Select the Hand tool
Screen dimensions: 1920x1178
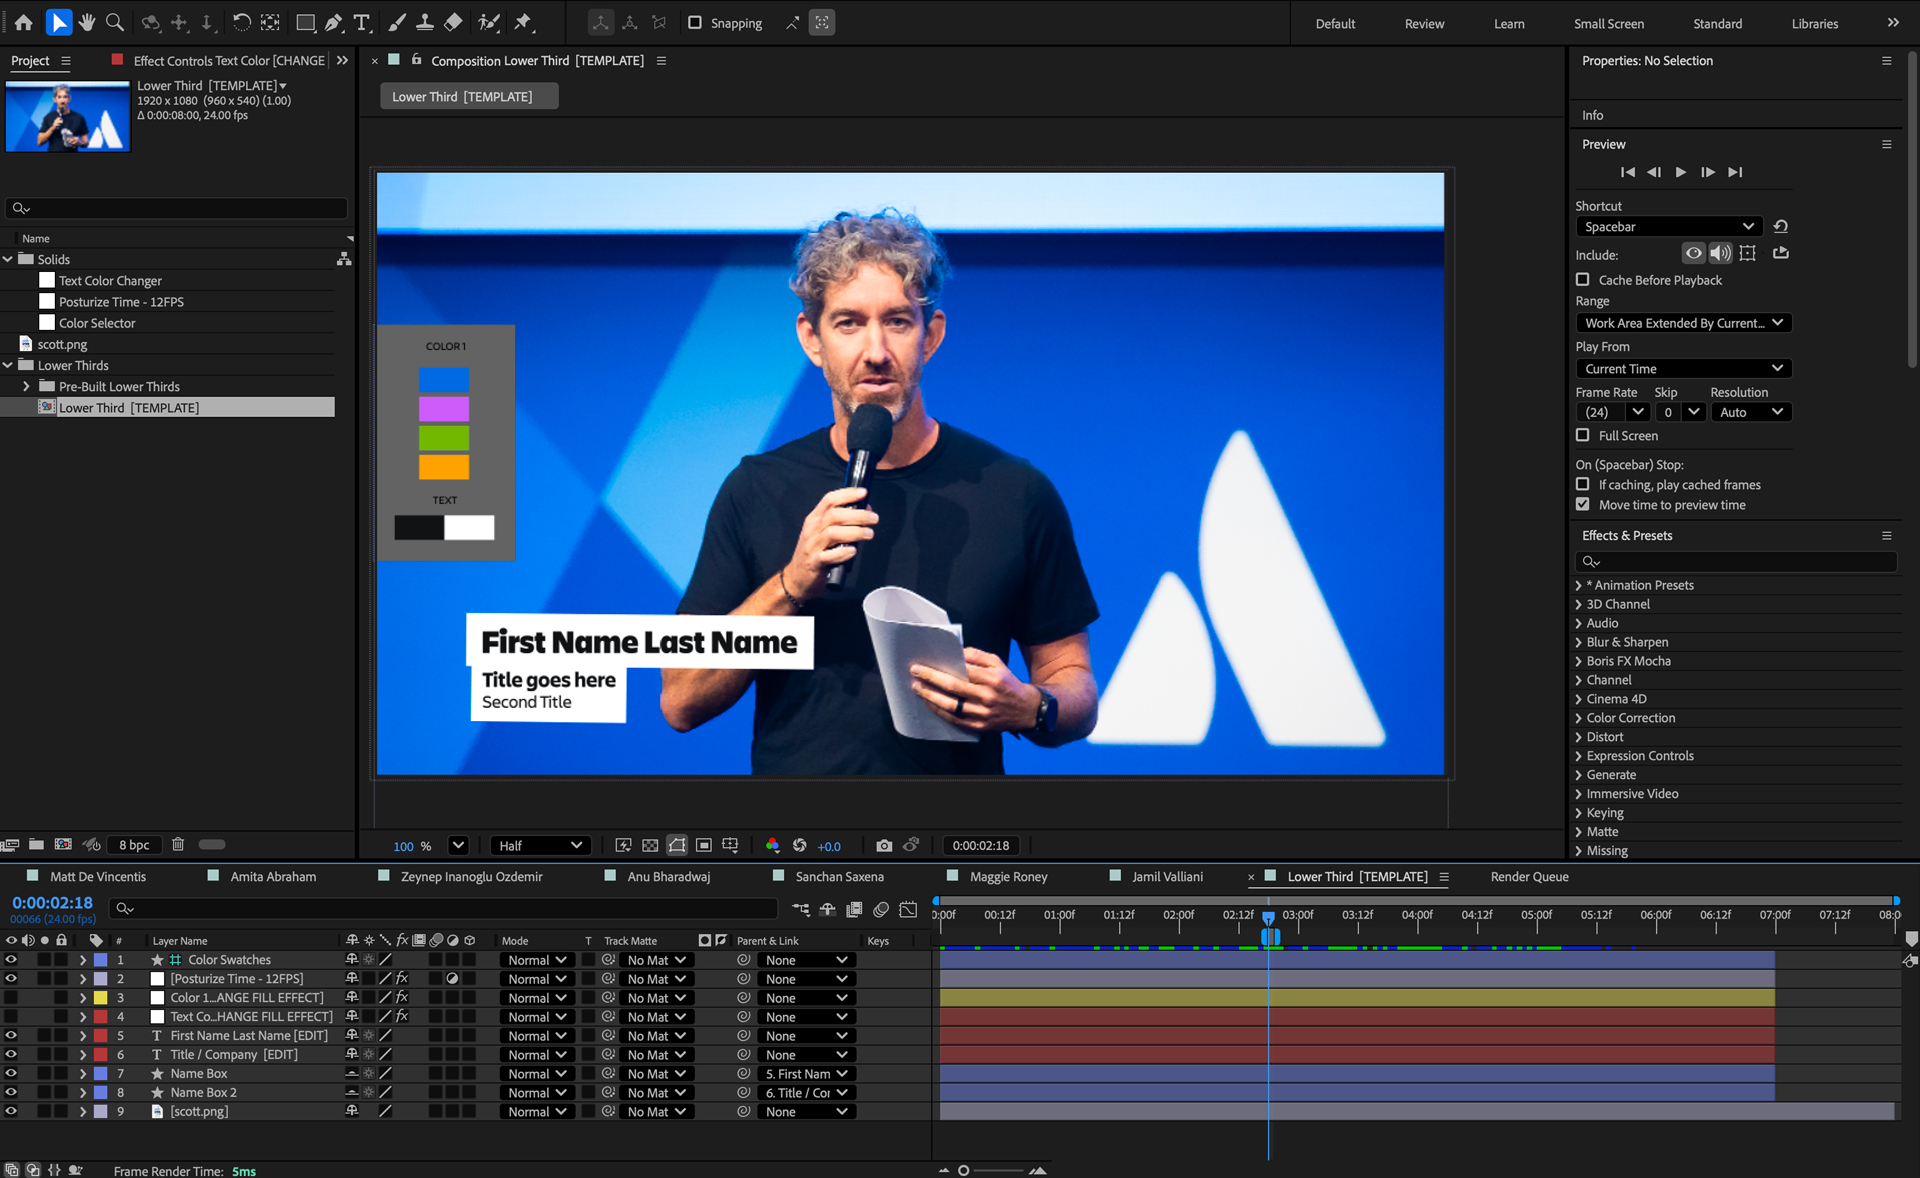(x=87, y=22)
